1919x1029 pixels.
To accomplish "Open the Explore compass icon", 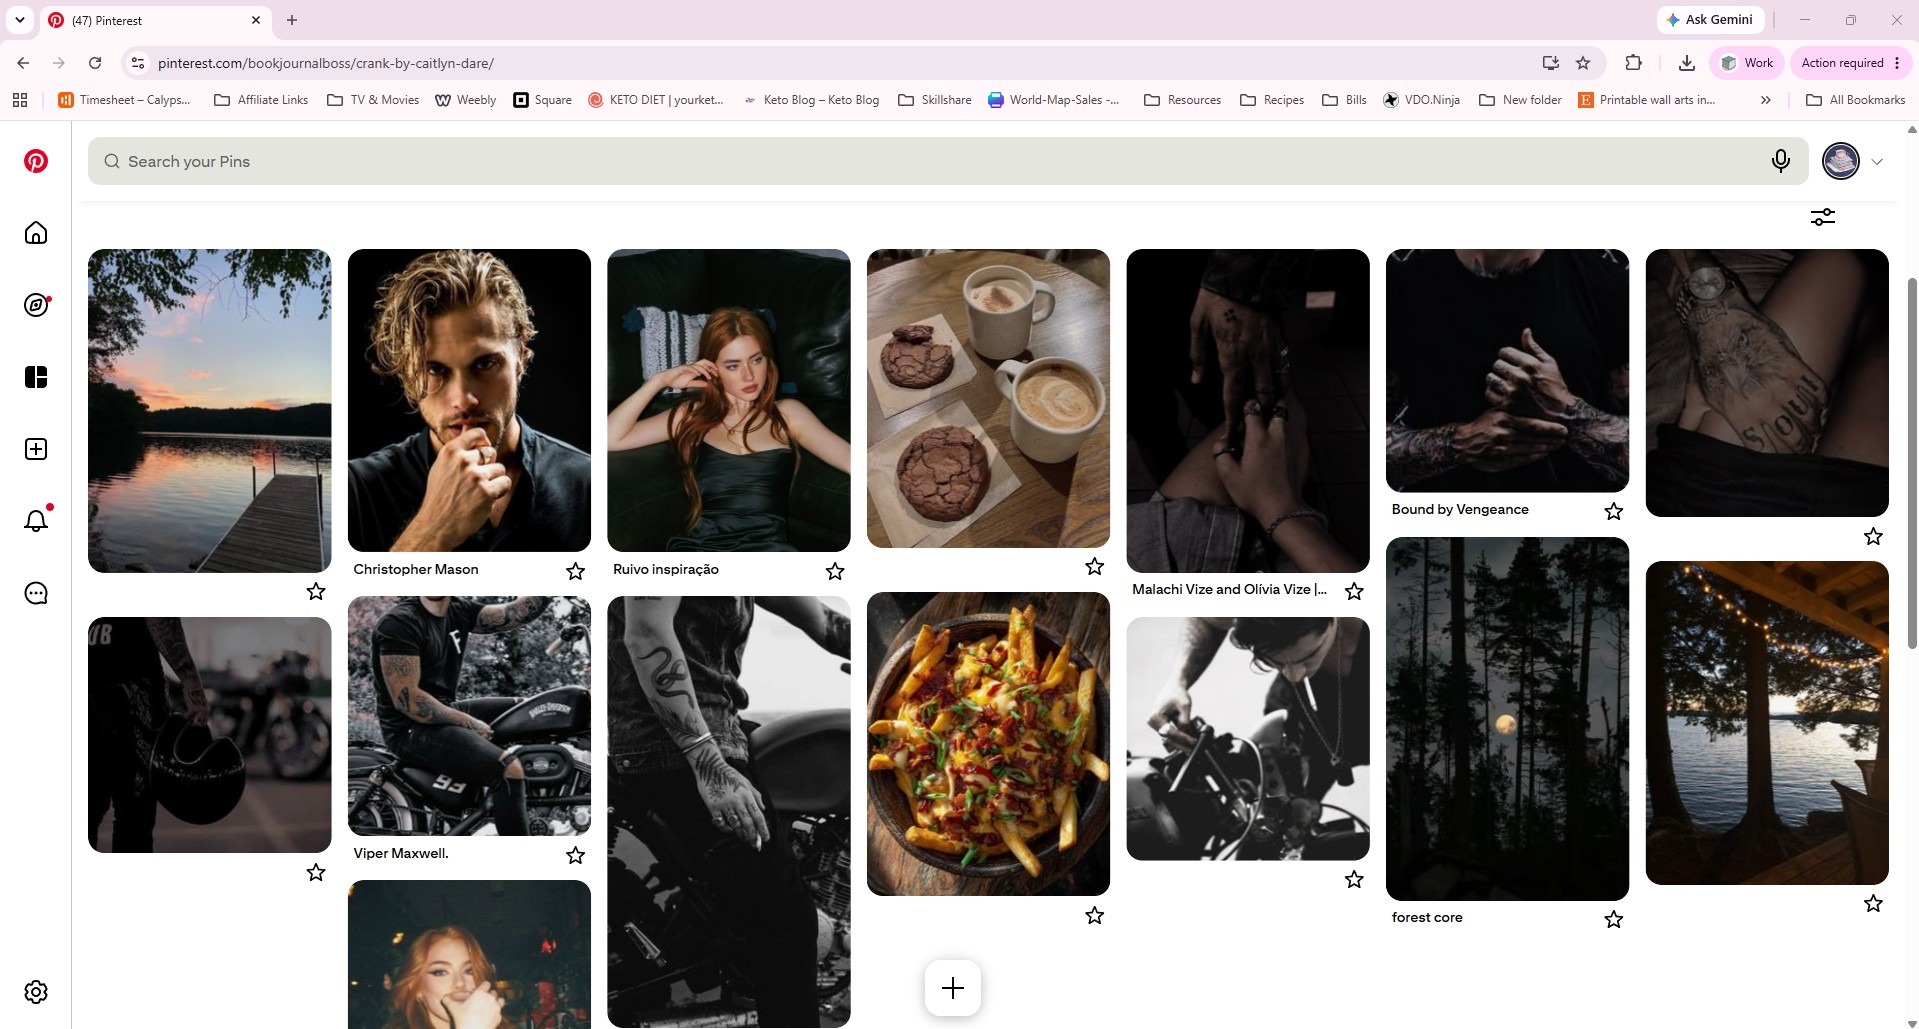I will 36,305.
